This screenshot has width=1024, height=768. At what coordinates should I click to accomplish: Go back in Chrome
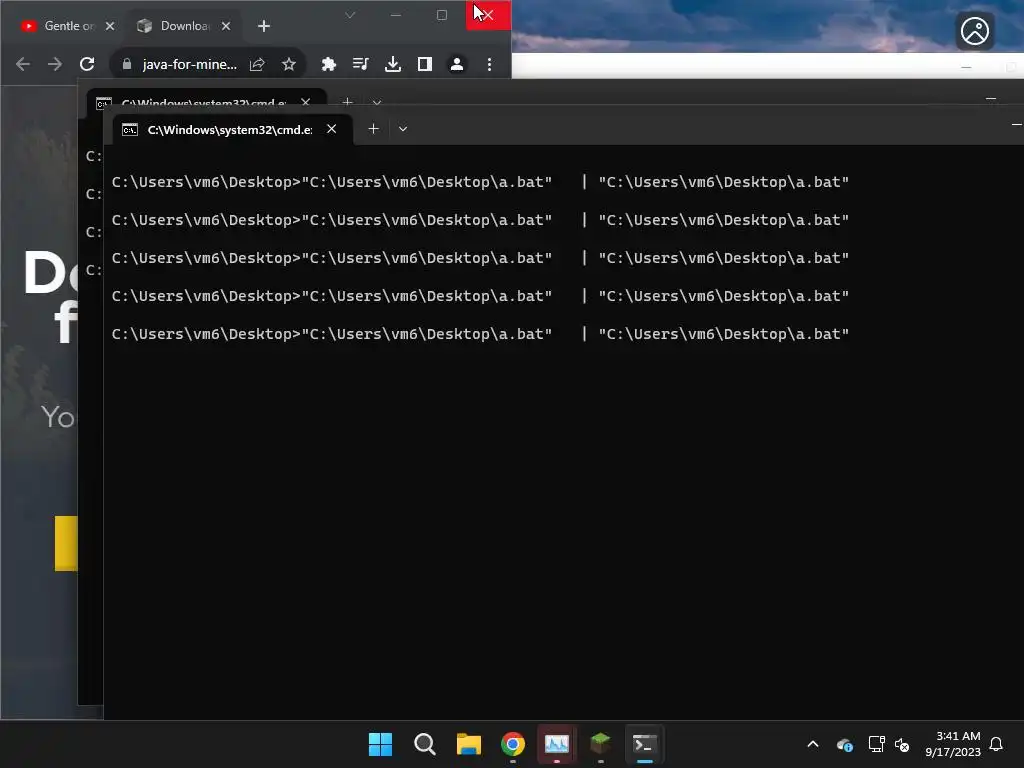tap(23, 64)
